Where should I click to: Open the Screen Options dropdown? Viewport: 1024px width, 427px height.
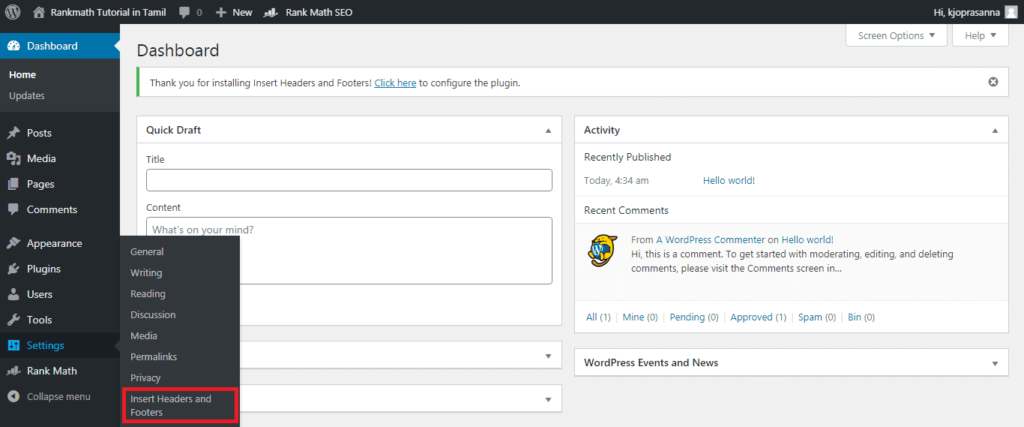[x=896, y=36]
